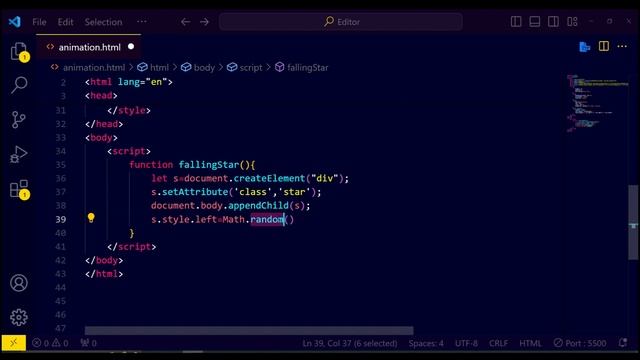This screenshot has width=640, height=360.
Task: Show the lightbulb code actions on line 39
Action: pos(91,218)
